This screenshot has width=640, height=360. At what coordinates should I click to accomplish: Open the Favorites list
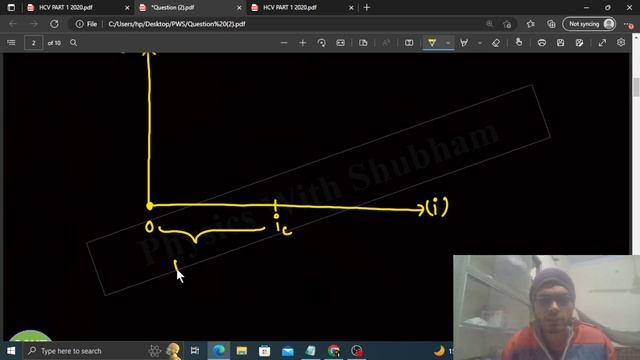coord(530,24)
